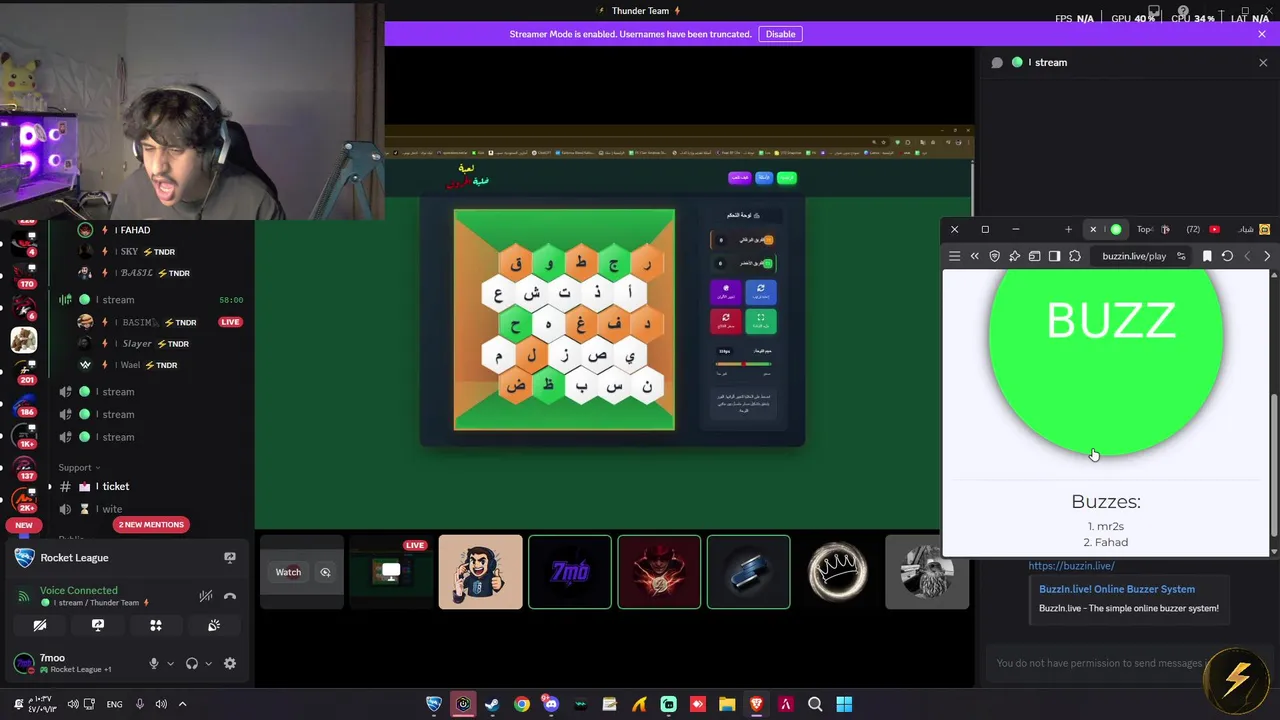
Task: Reload the buzzin.live page
Action: pyautogui.click(x=1227, y=256)
